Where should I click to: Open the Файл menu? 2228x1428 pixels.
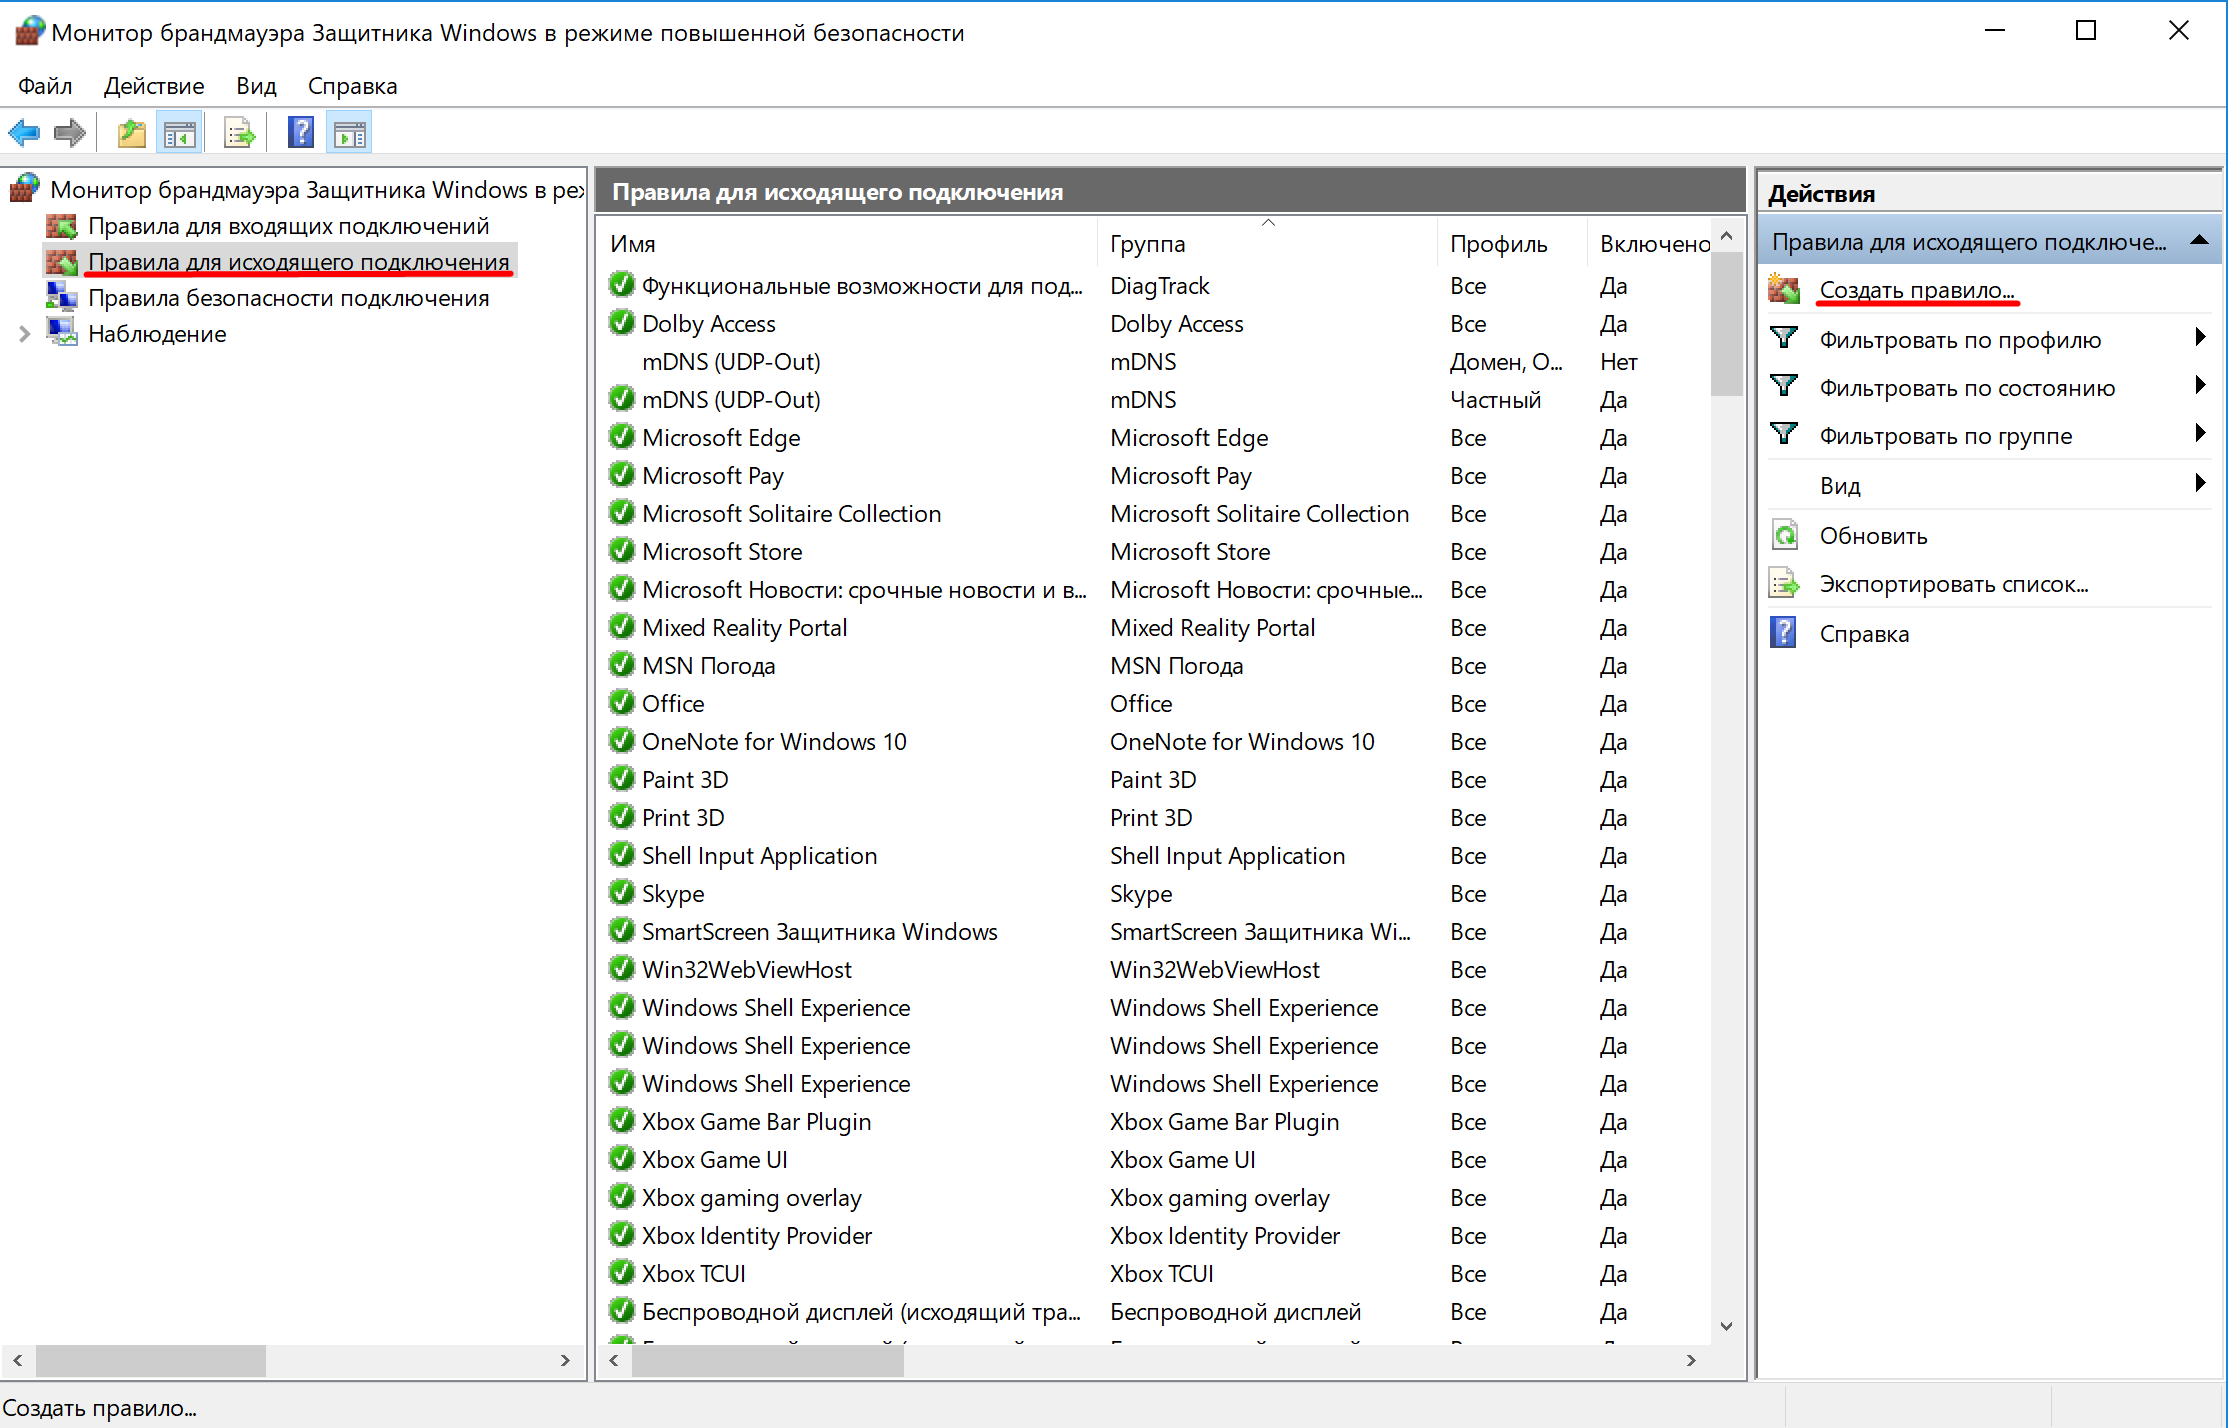(x=46, y=86)
